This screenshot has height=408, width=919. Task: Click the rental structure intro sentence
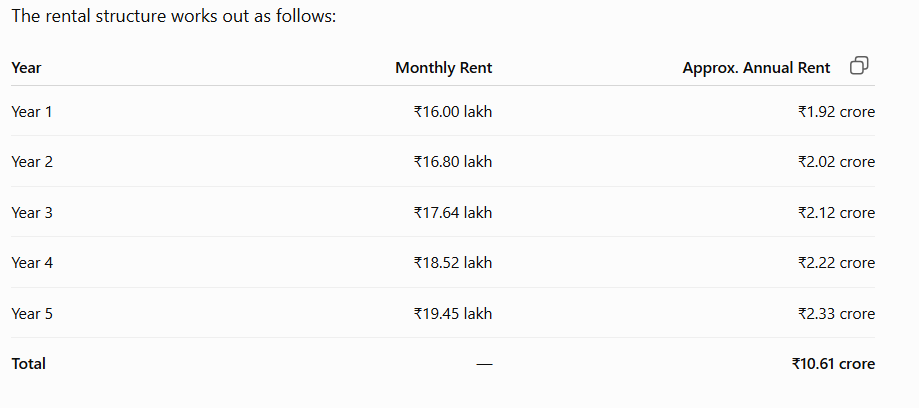tap(174, 16)
